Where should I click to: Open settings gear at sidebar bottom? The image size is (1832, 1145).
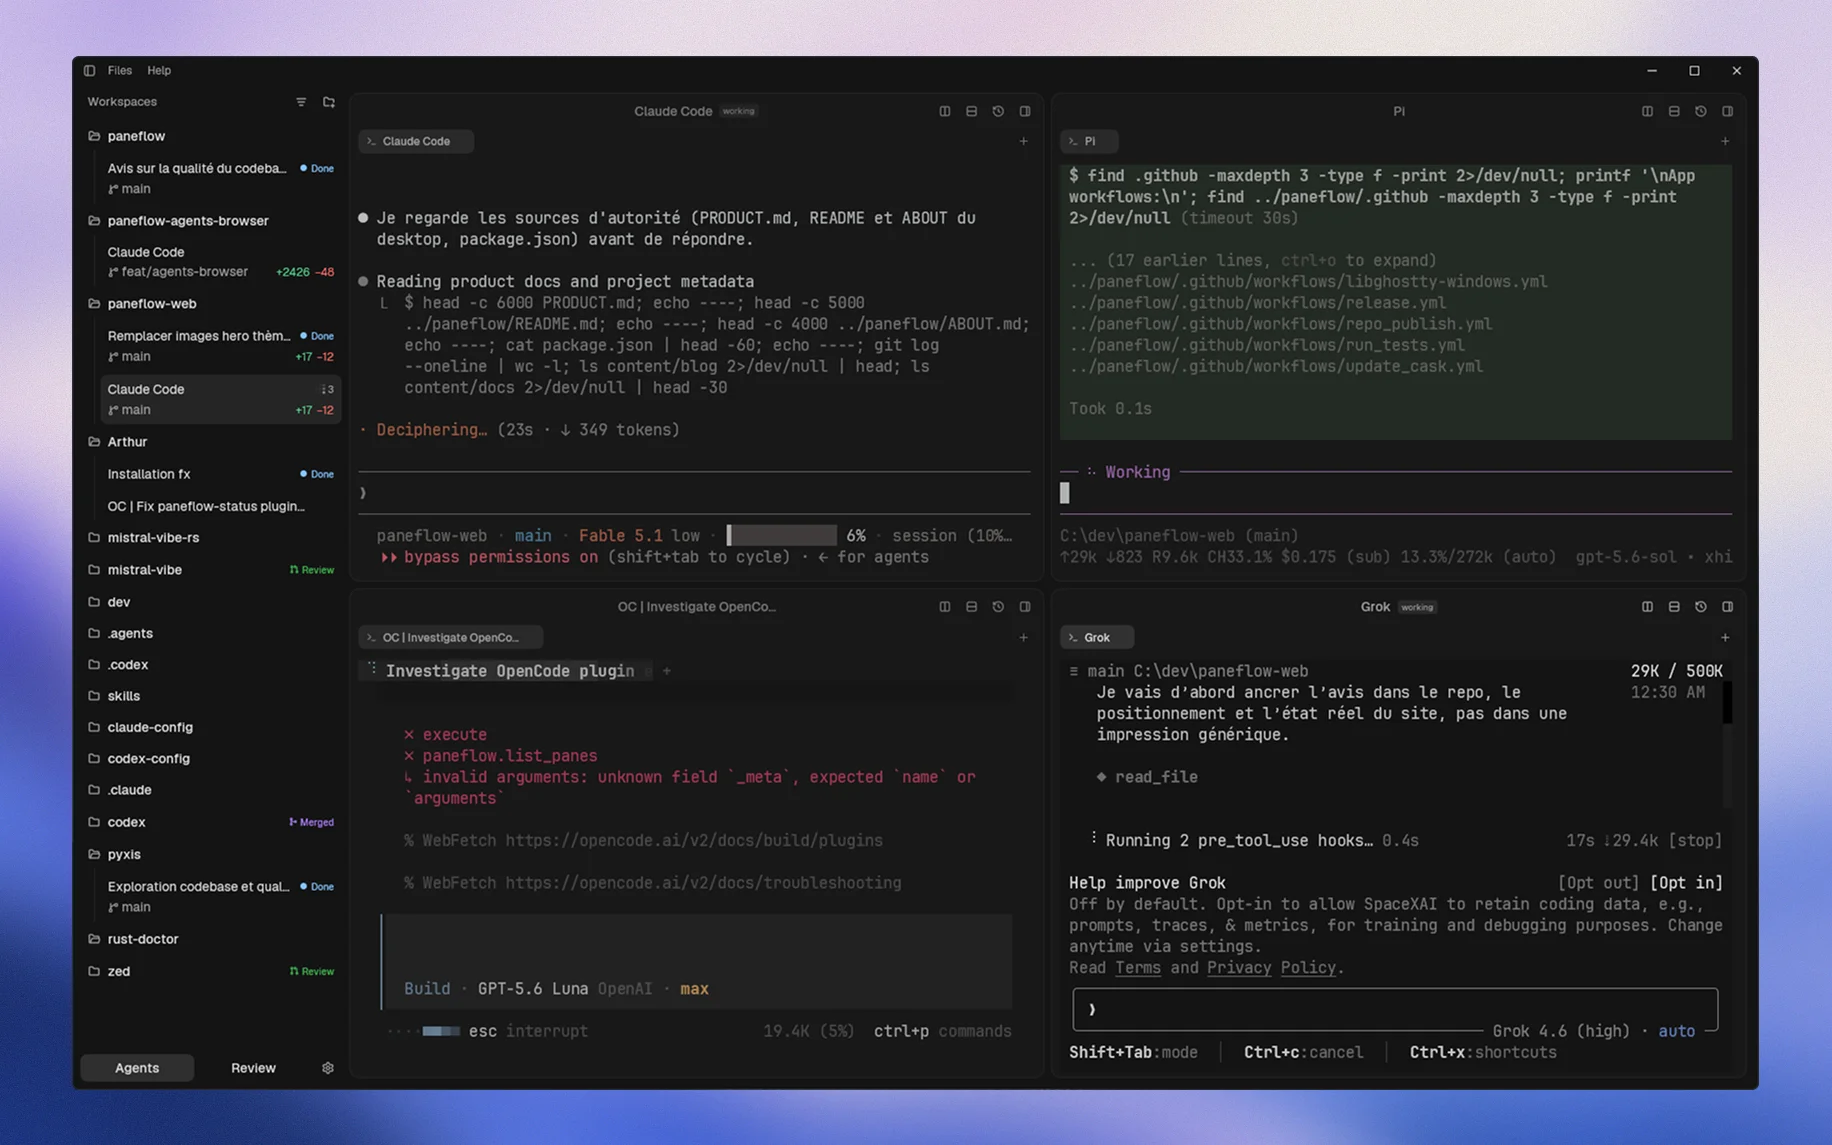pos(328,1068)
